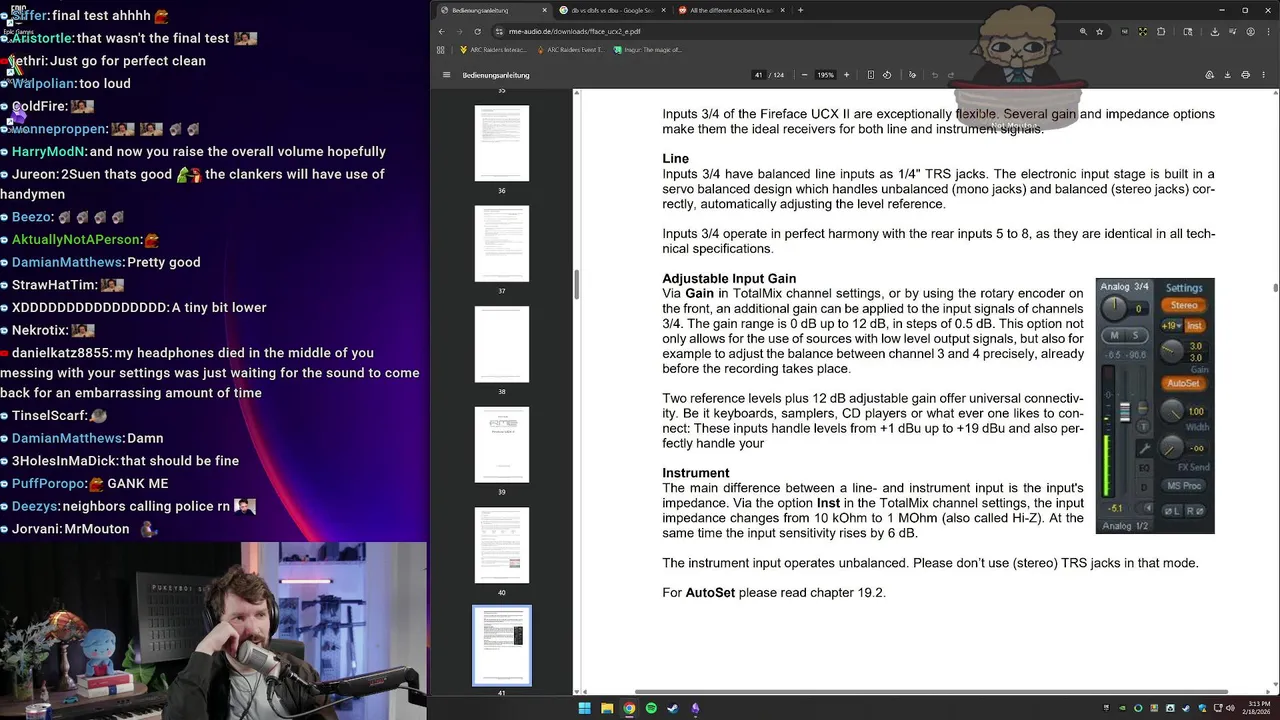The width and height of the screenshot is (1280, 720).
Task: Open the Chrome profile avatar
Action: (x=1251, y=31)
